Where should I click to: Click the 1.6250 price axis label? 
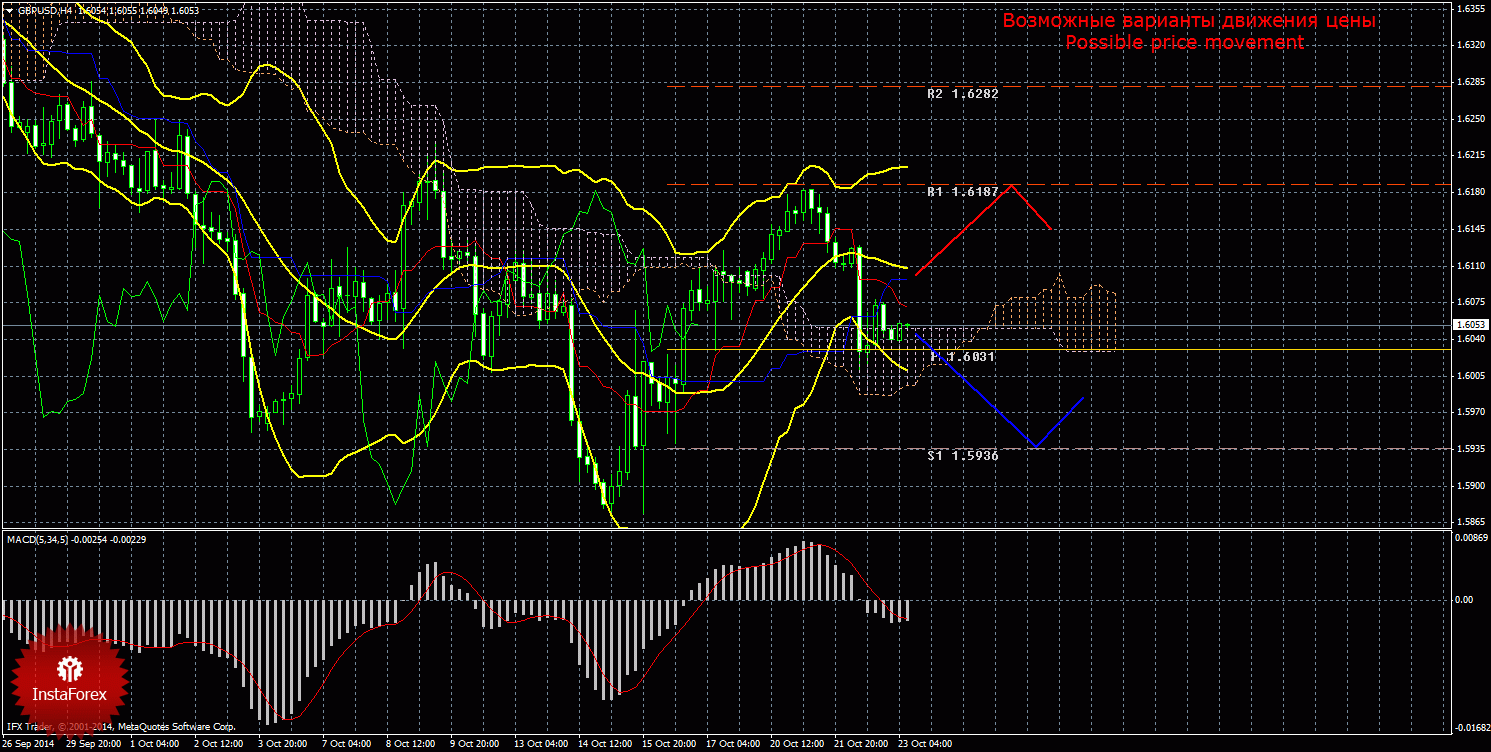click(1470, 119)
